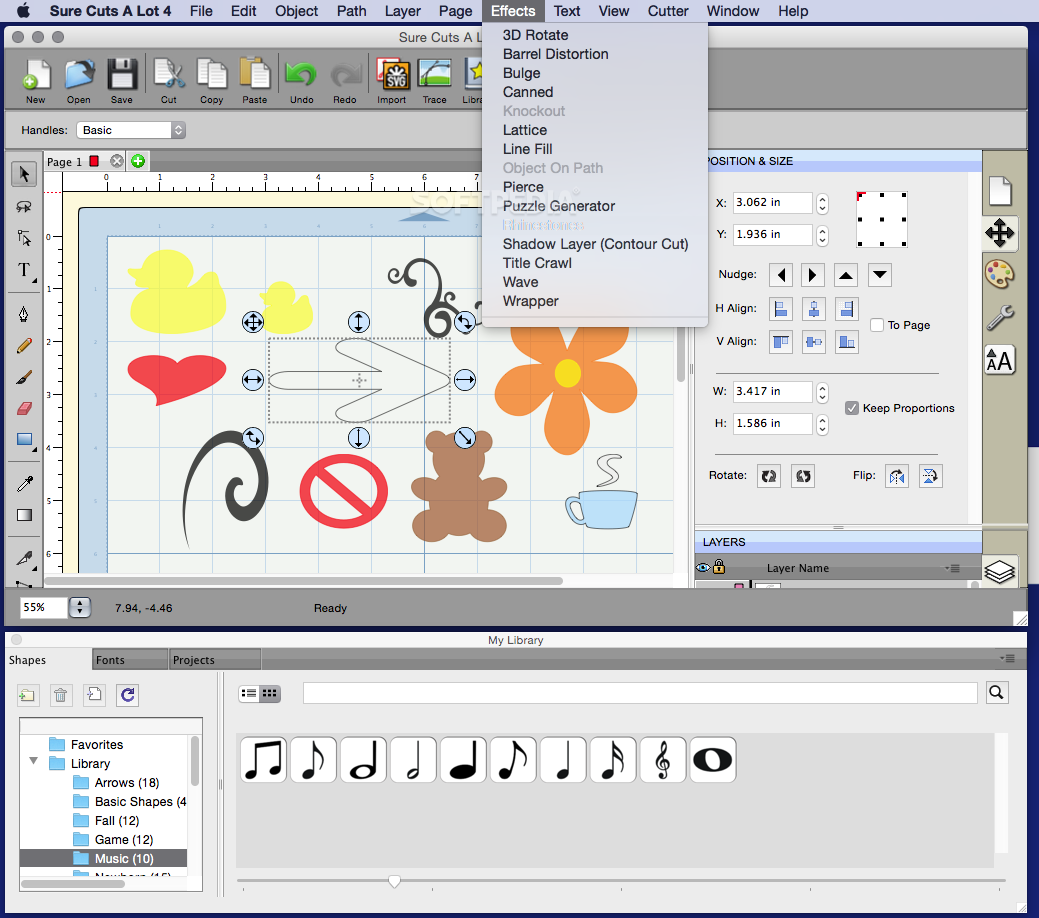This screenshot has height=918, width=1039.
Task: Click the canvas horizontal scrollbar
Action: click(303, 581)
